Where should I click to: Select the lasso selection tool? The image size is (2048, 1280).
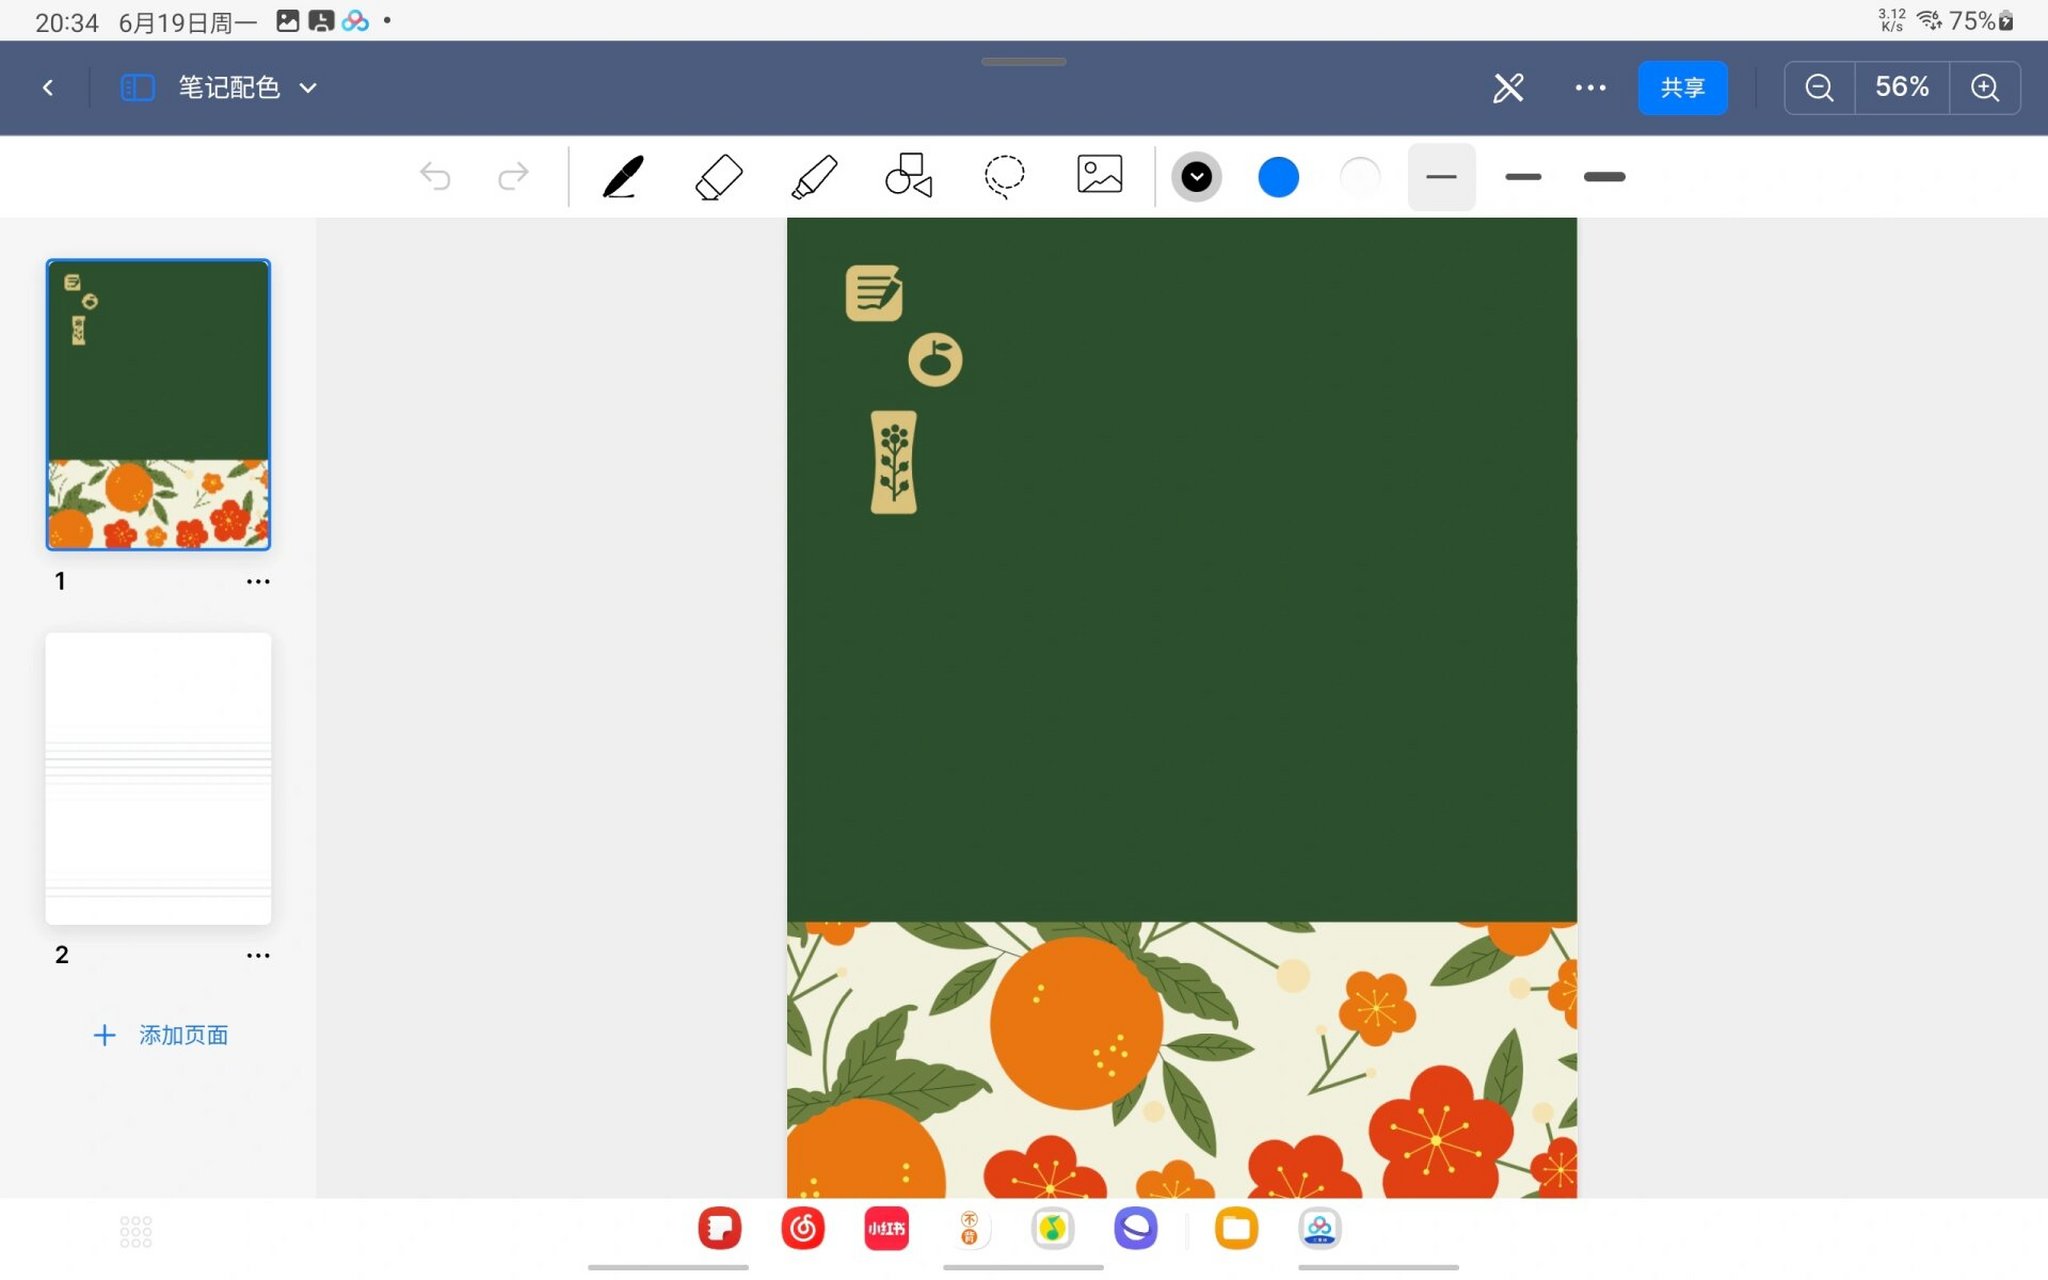click(x=1004, y=176)
